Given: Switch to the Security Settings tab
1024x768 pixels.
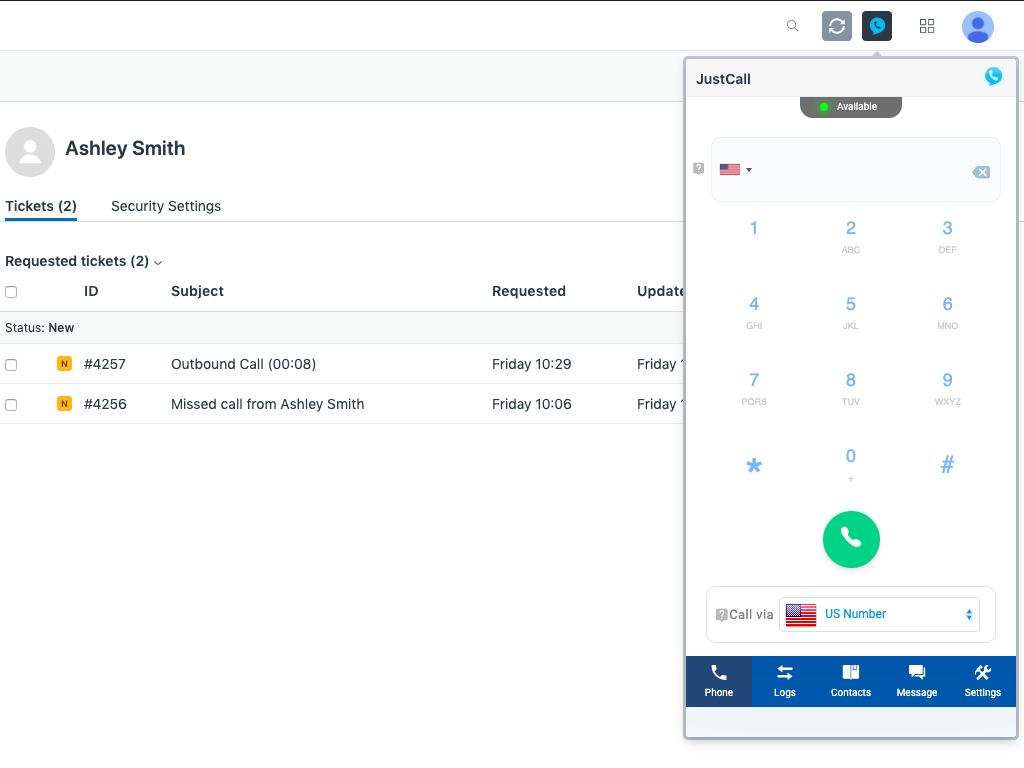Looking at the screenshot, I should point(166,206).
